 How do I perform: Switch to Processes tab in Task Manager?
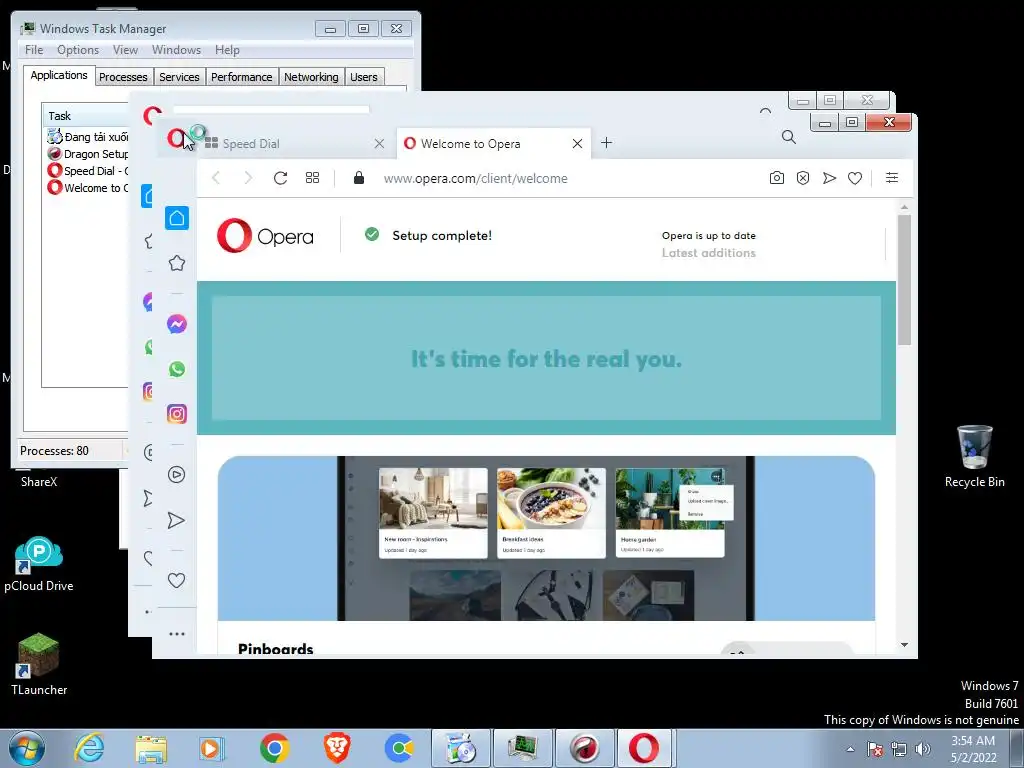point(123,77)
